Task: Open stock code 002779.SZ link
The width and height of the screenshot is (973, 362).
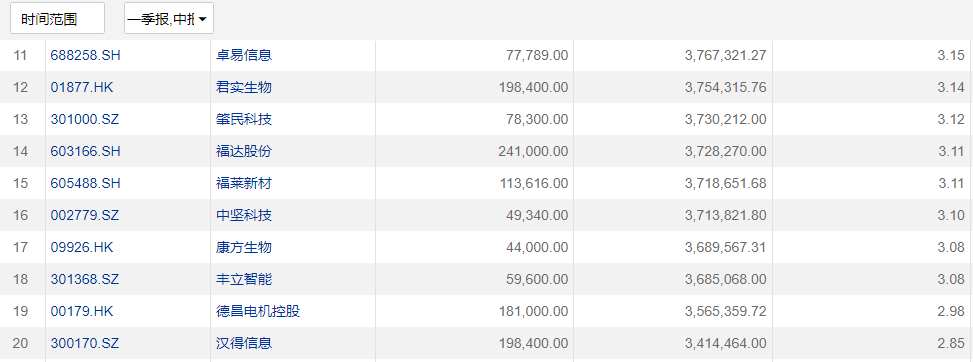Action: click(84, 215)
